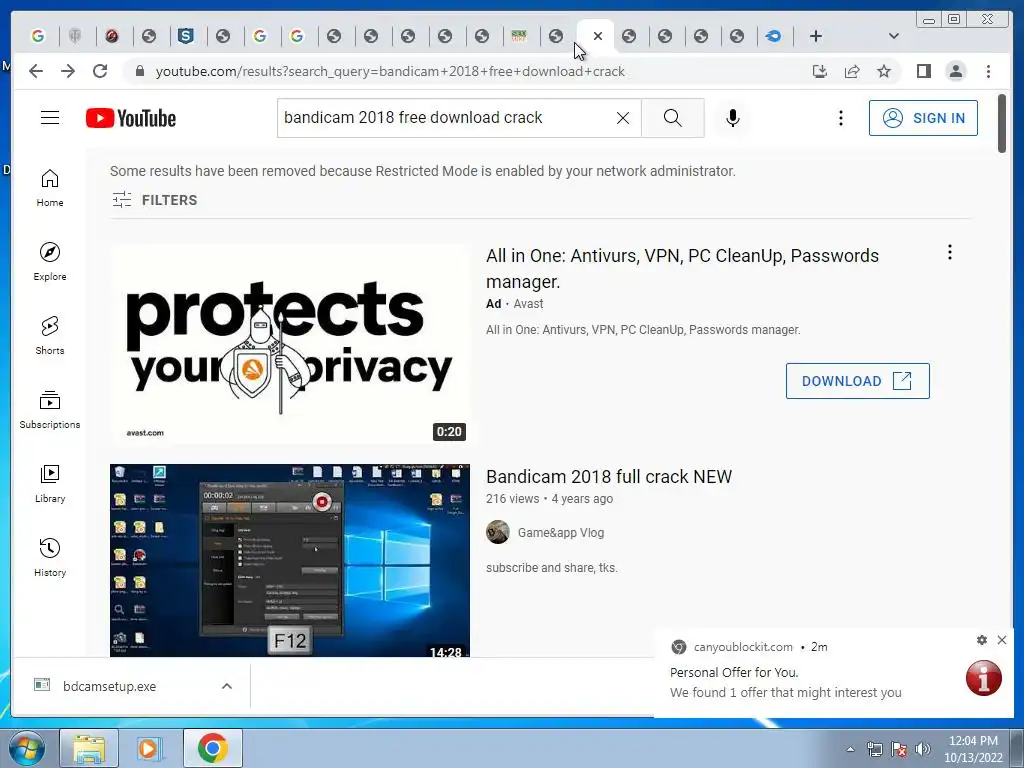Bookmark this page with the star
This screenshot has width=1024, height=768.
[884, 71]
